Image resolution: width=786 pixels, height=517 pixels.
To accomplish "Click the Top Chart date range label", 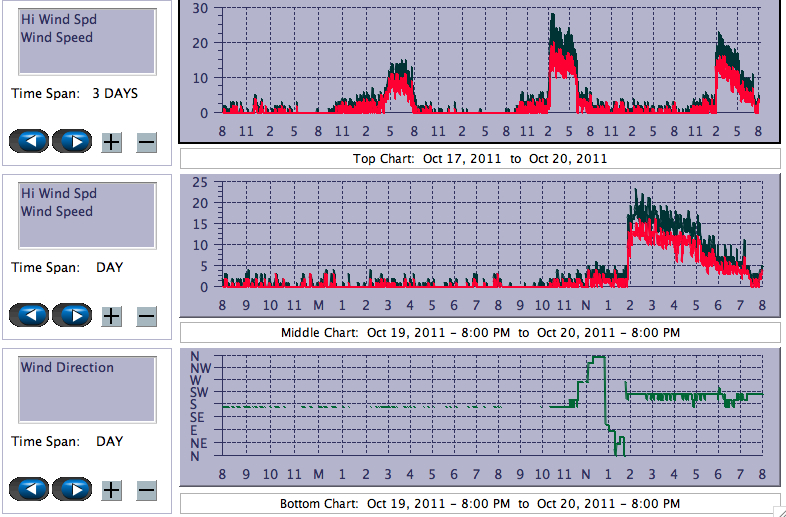I will [480, 159].
